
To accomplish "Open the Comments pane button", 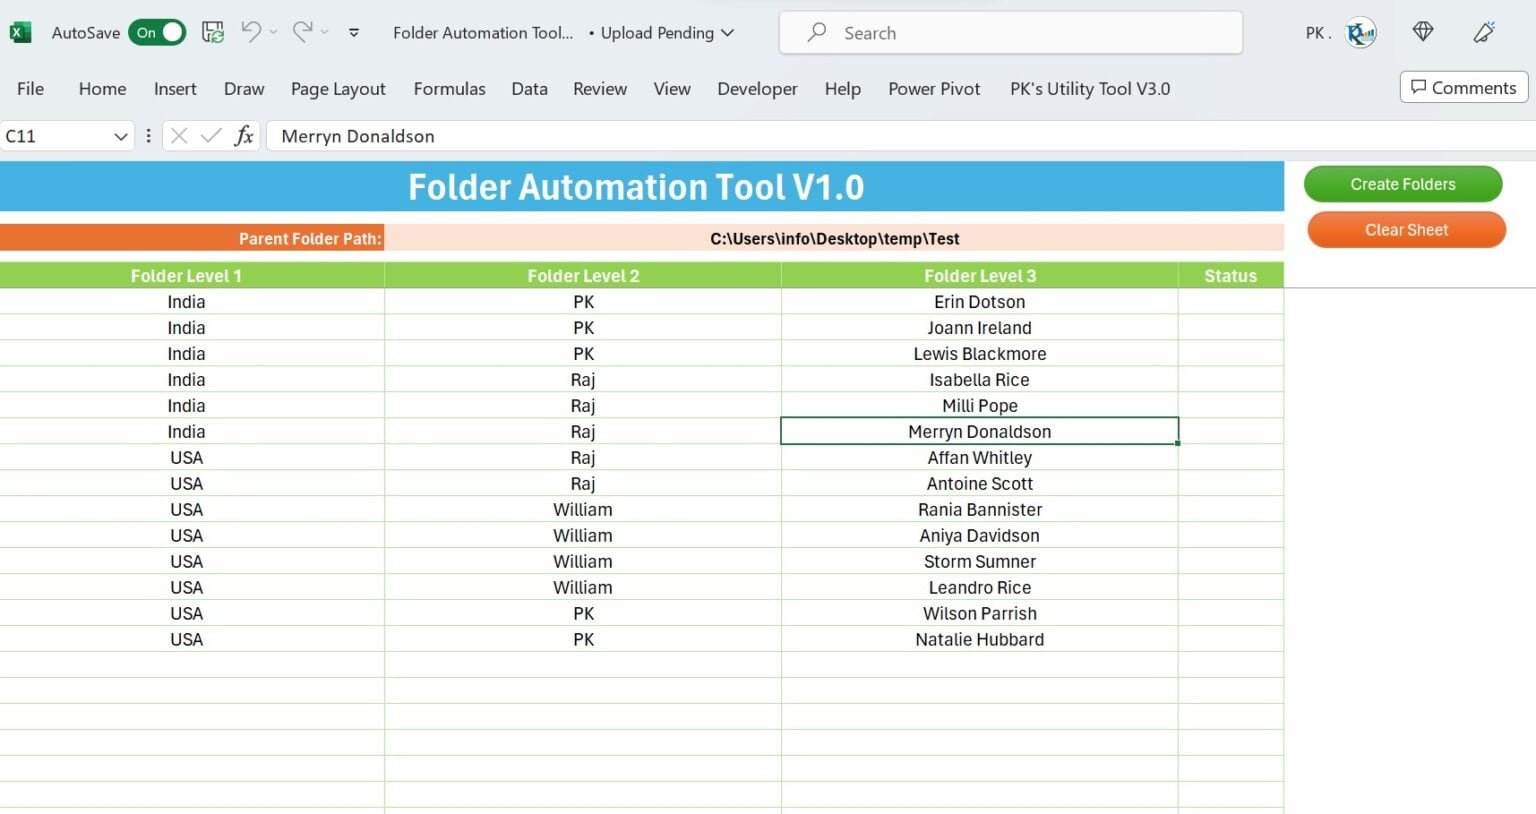I will [x=1464, y=87].
